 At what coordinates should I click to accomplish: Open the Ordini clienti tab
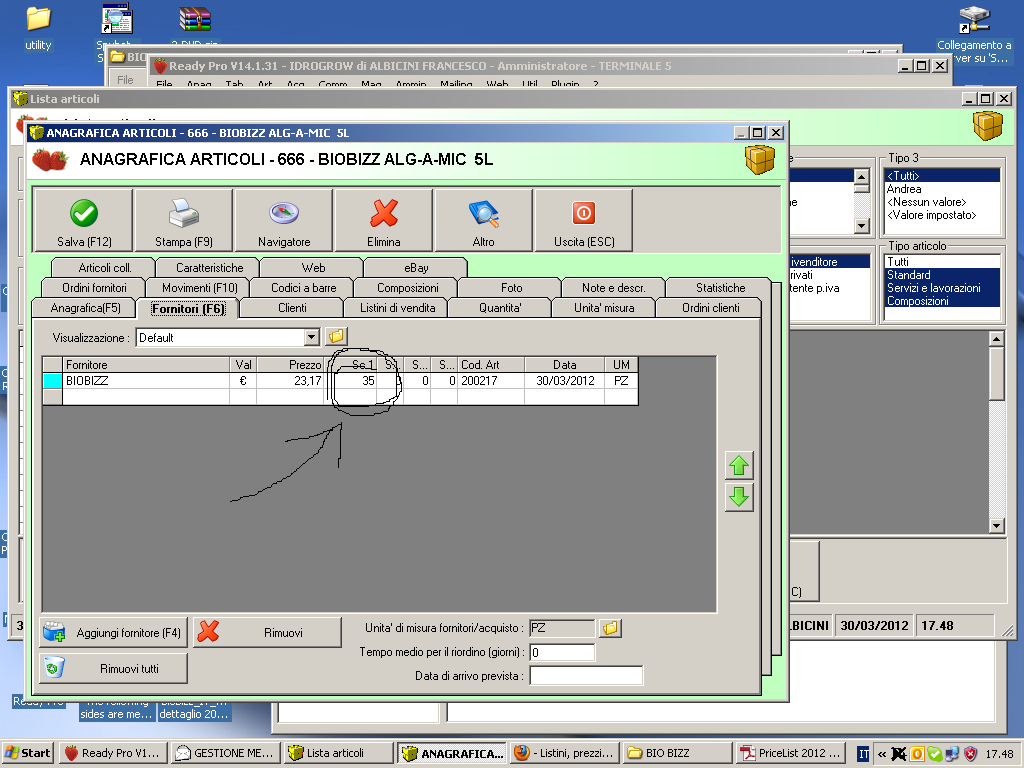711,308
